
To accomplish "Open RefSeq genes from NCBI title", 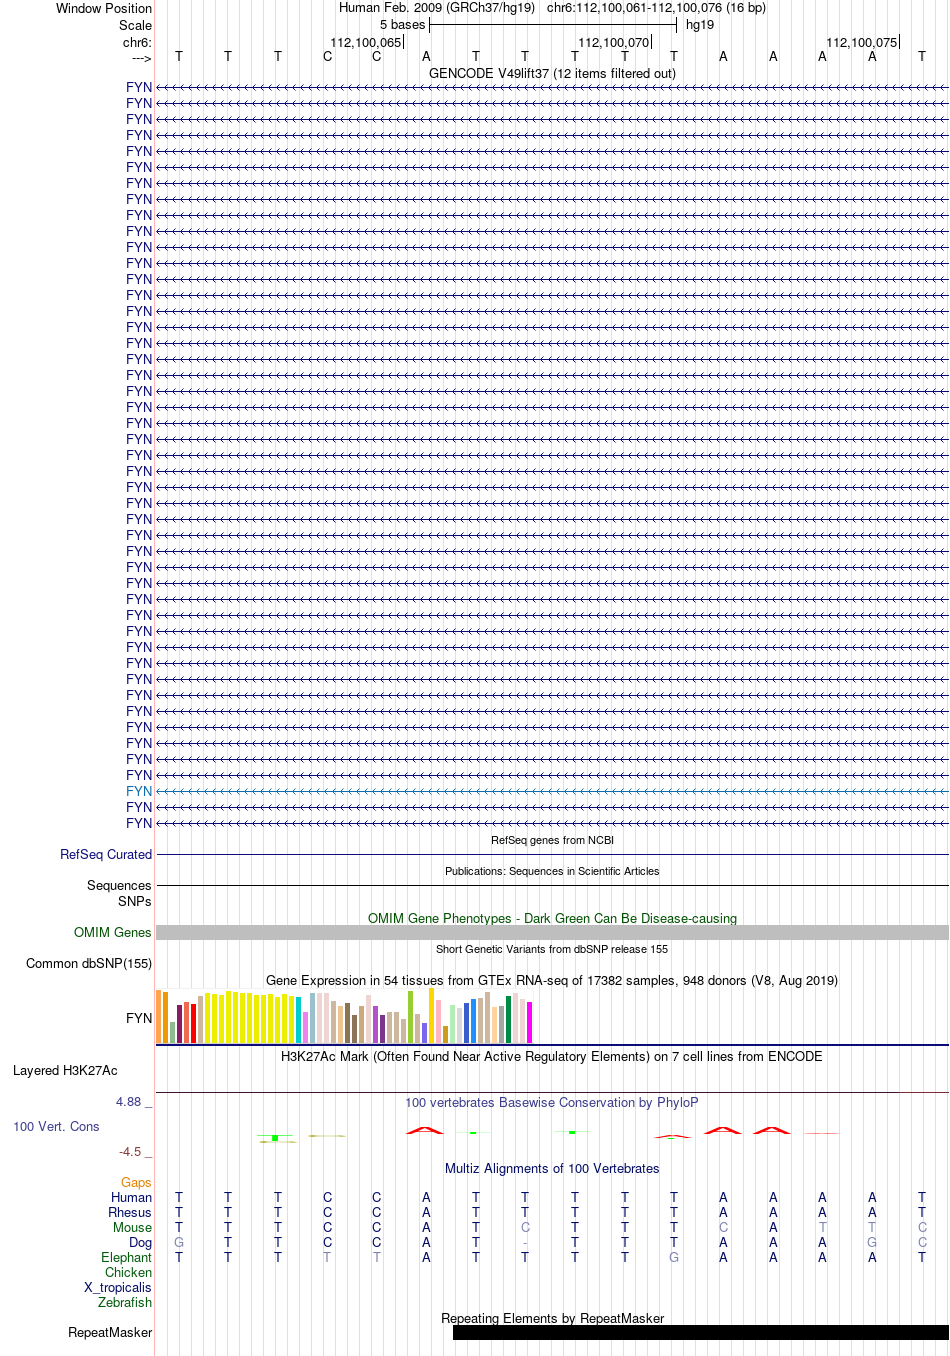I will pos(552,841).
